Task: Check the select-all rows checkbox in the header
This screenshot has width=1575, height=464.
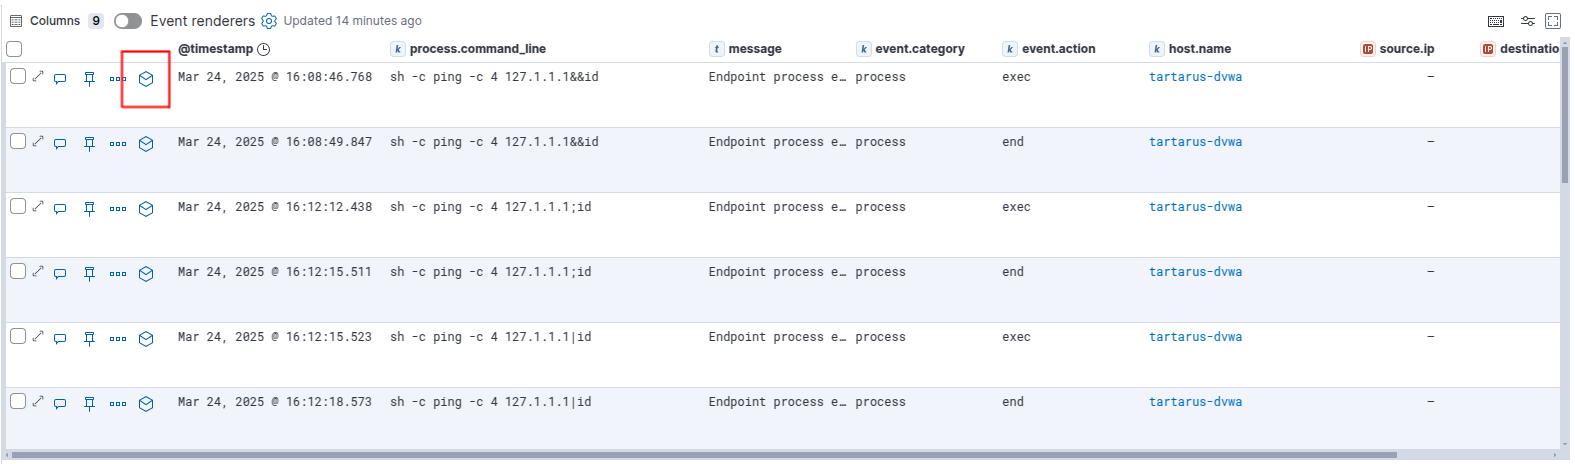Action: 14,49
